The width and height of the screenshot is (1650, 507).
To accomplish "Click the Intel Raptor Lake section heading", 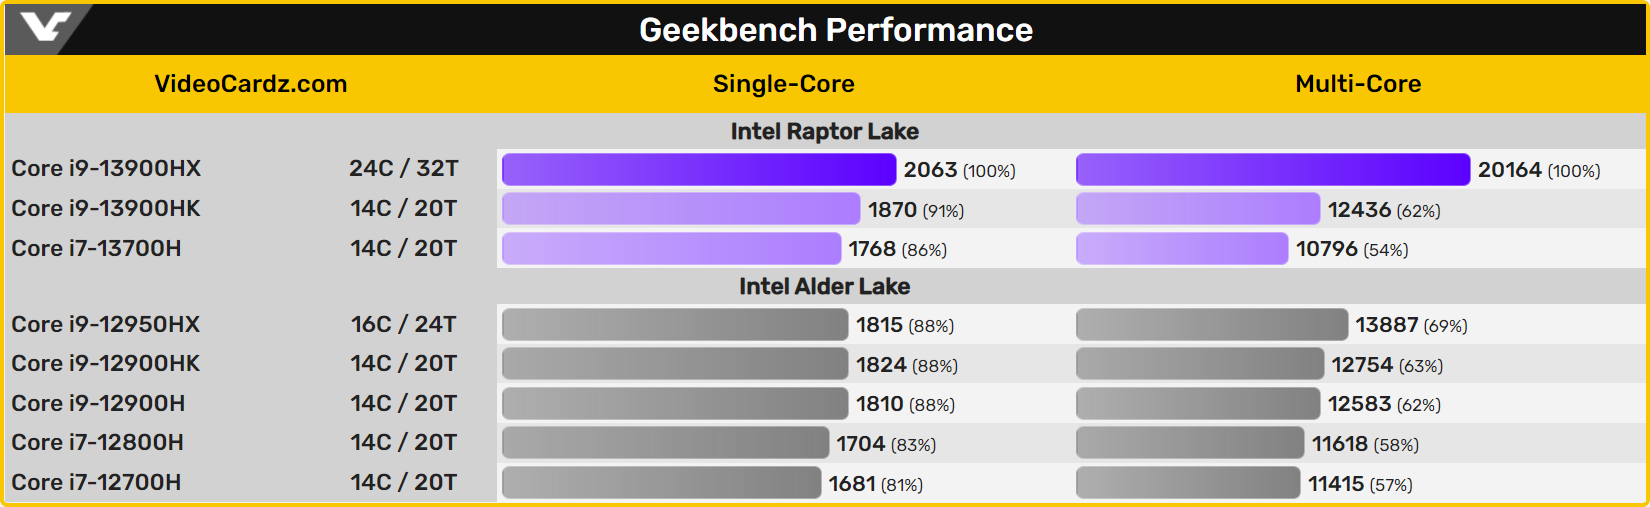I will coord(824,131).
